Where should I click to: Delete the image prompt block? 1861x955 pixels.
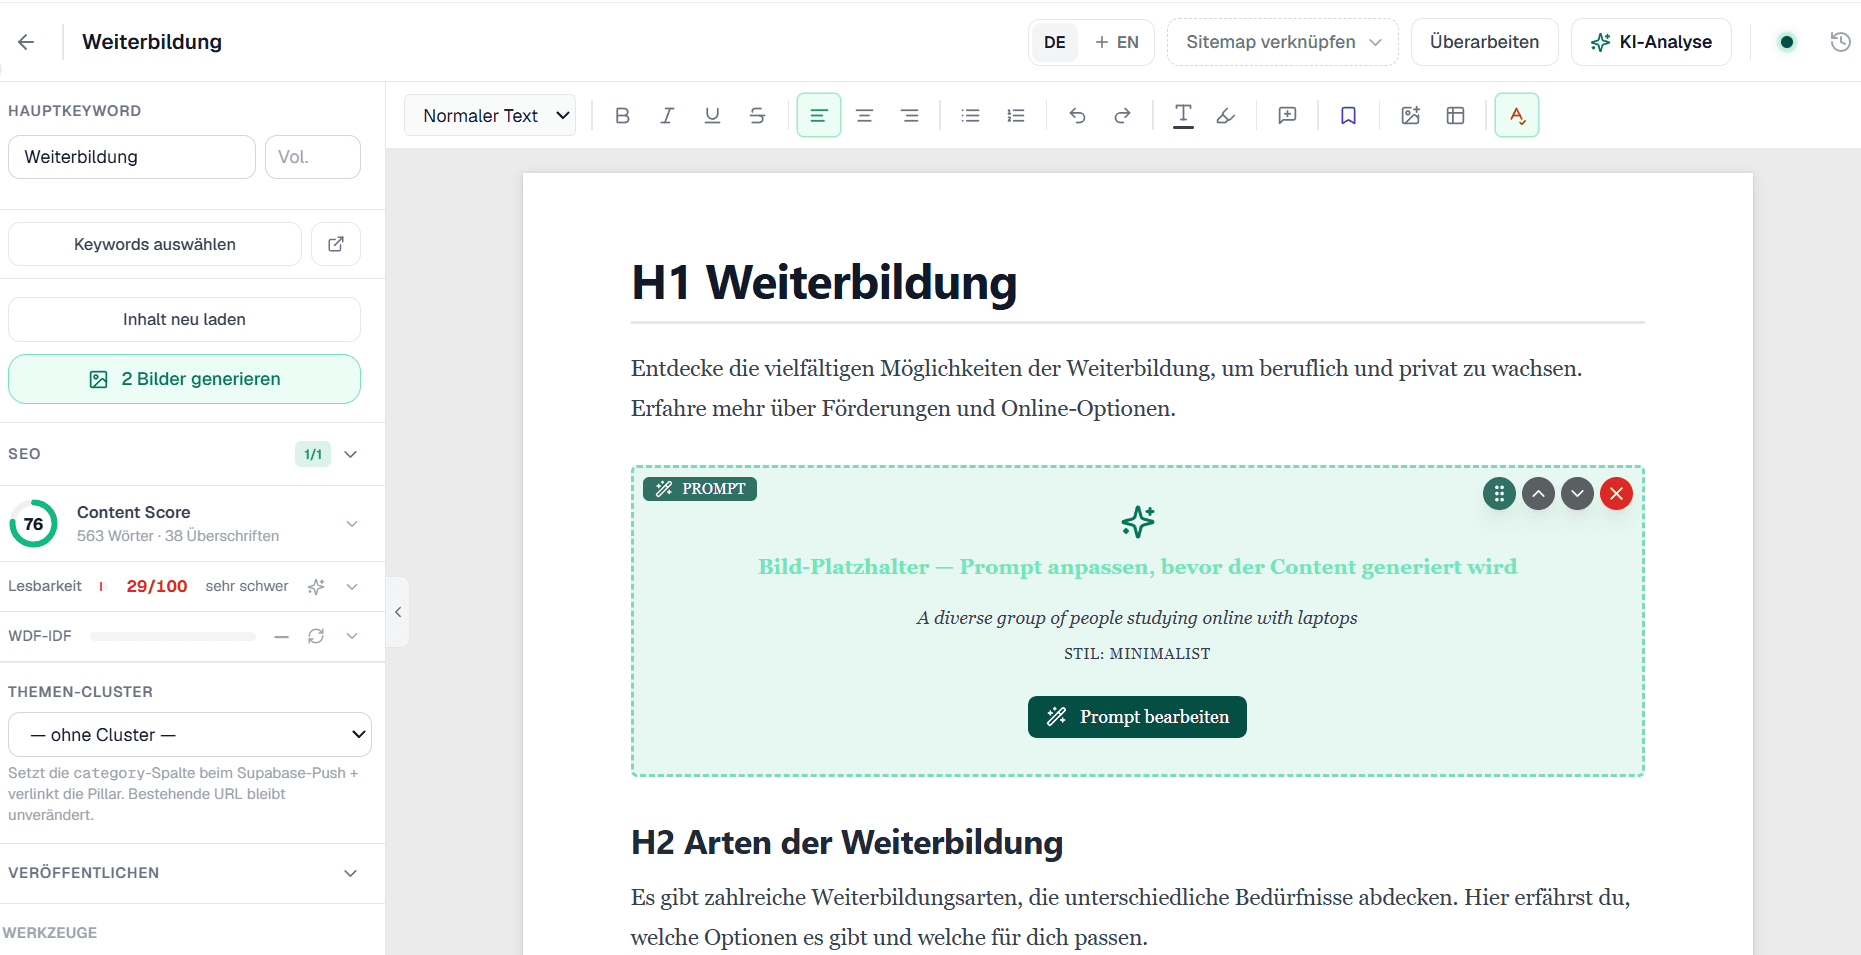(x=1616, y=494)
